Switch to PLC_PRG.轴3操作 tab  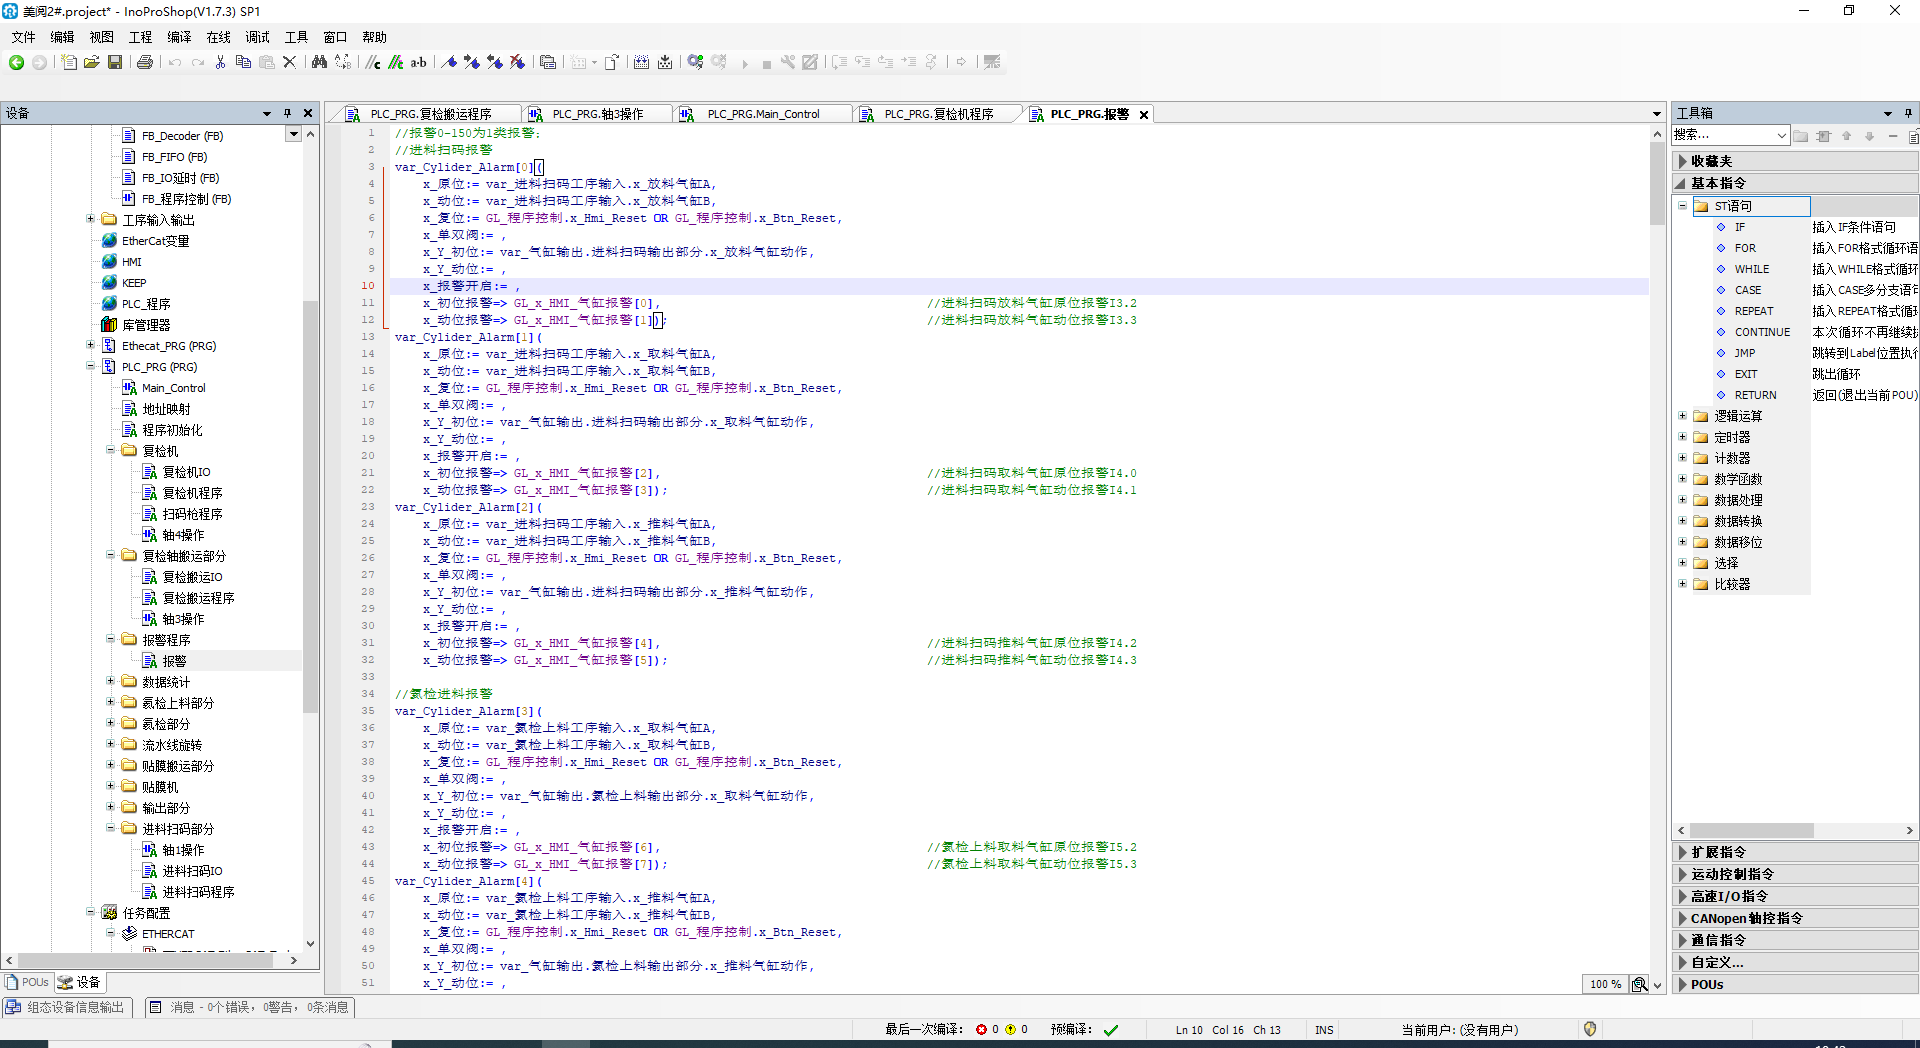(x=597, y=114)
